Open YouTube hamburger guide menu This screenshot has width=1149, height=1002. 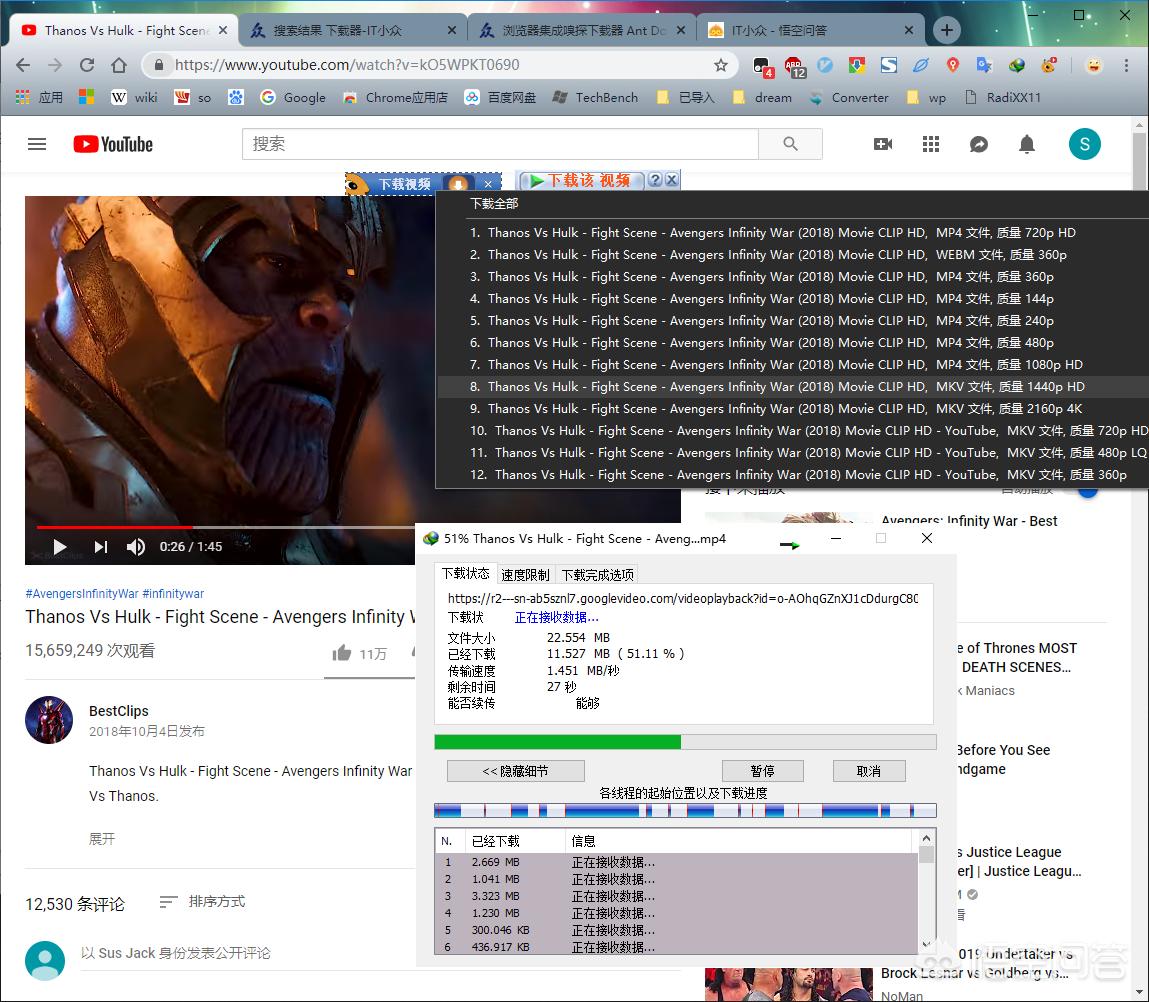(37, 144)
